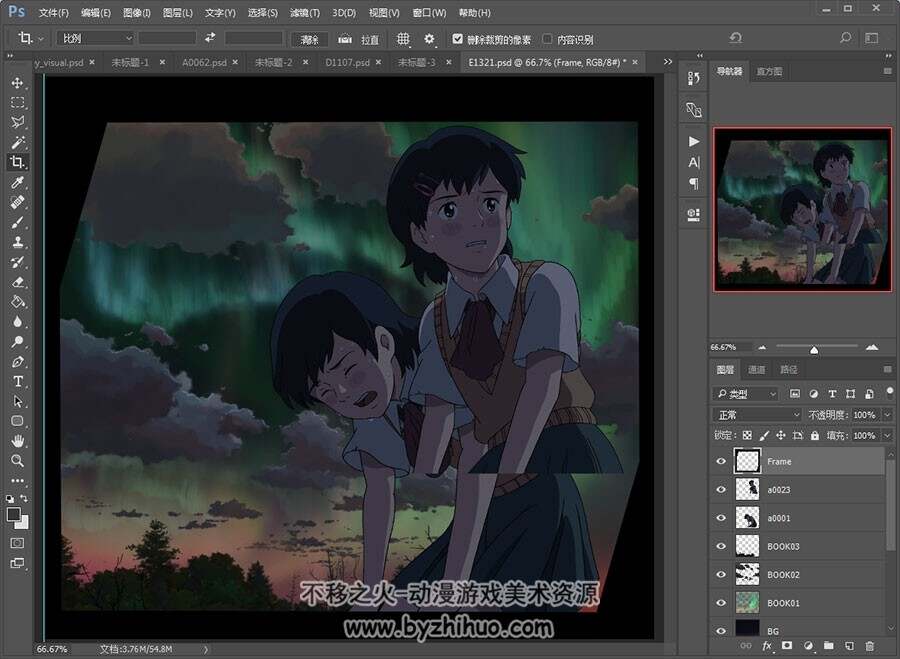Viewport: 900px width, 659px height.
Task: Open the Edit Toolbar three-dots icon
Action: tap(17, 480)
